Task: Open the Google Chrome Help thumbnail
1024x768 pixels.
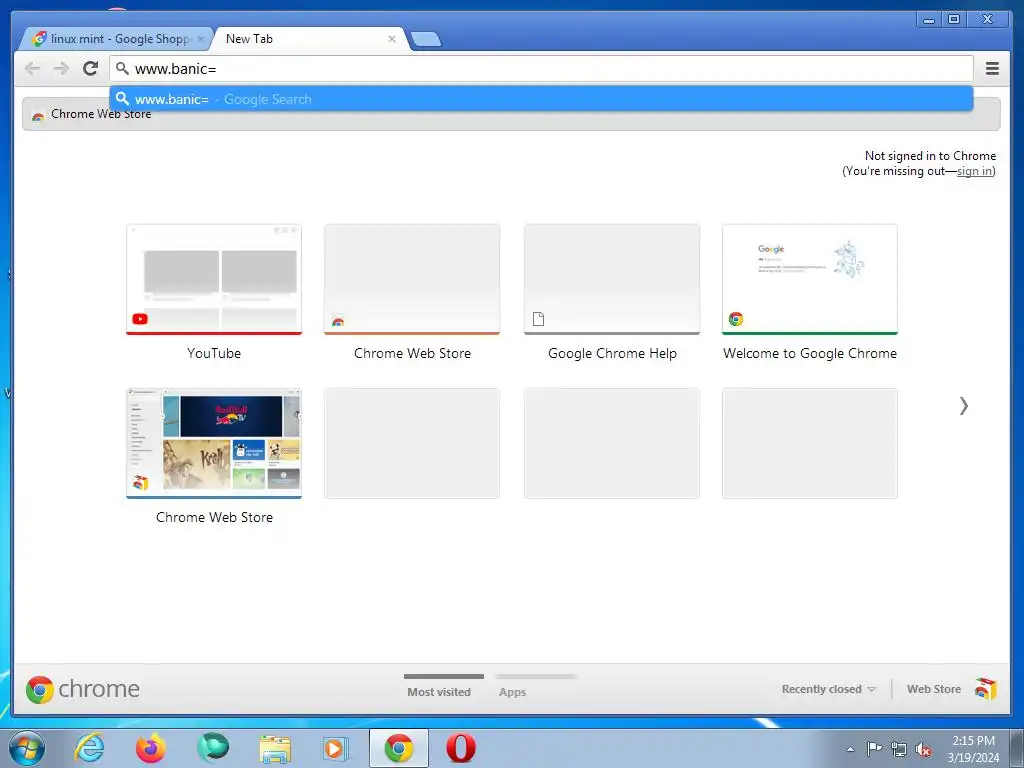Action: pos(612,280)
